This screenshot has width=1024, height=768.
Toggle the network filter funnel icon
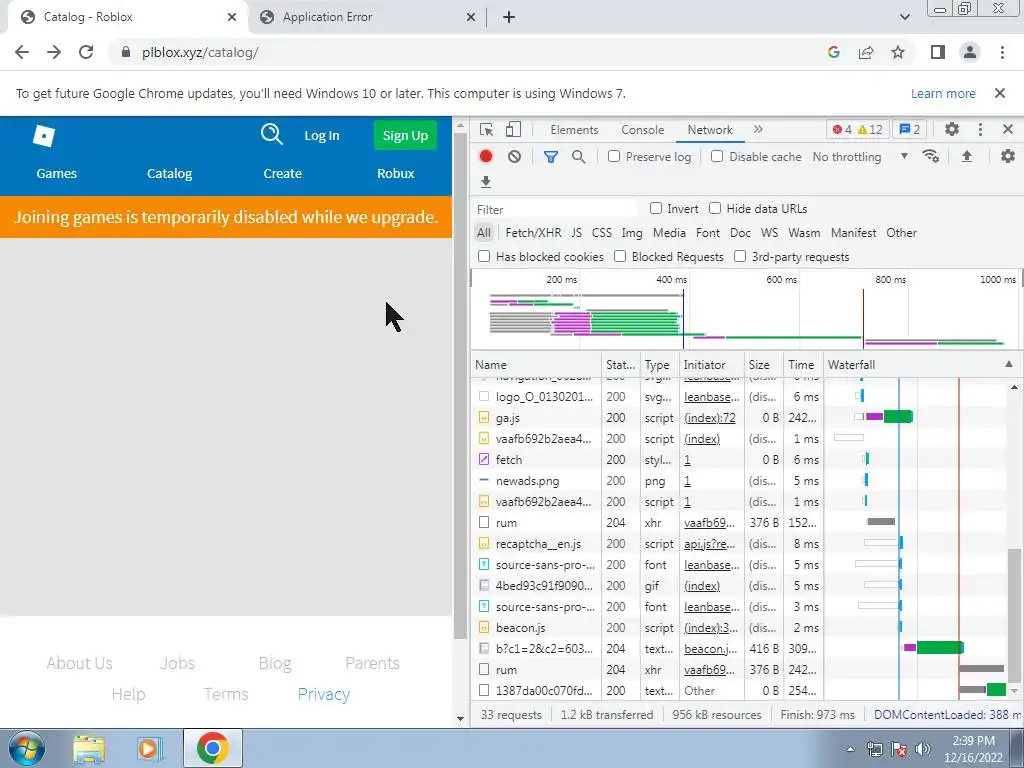pyautogui.click(x=551, y=157)
